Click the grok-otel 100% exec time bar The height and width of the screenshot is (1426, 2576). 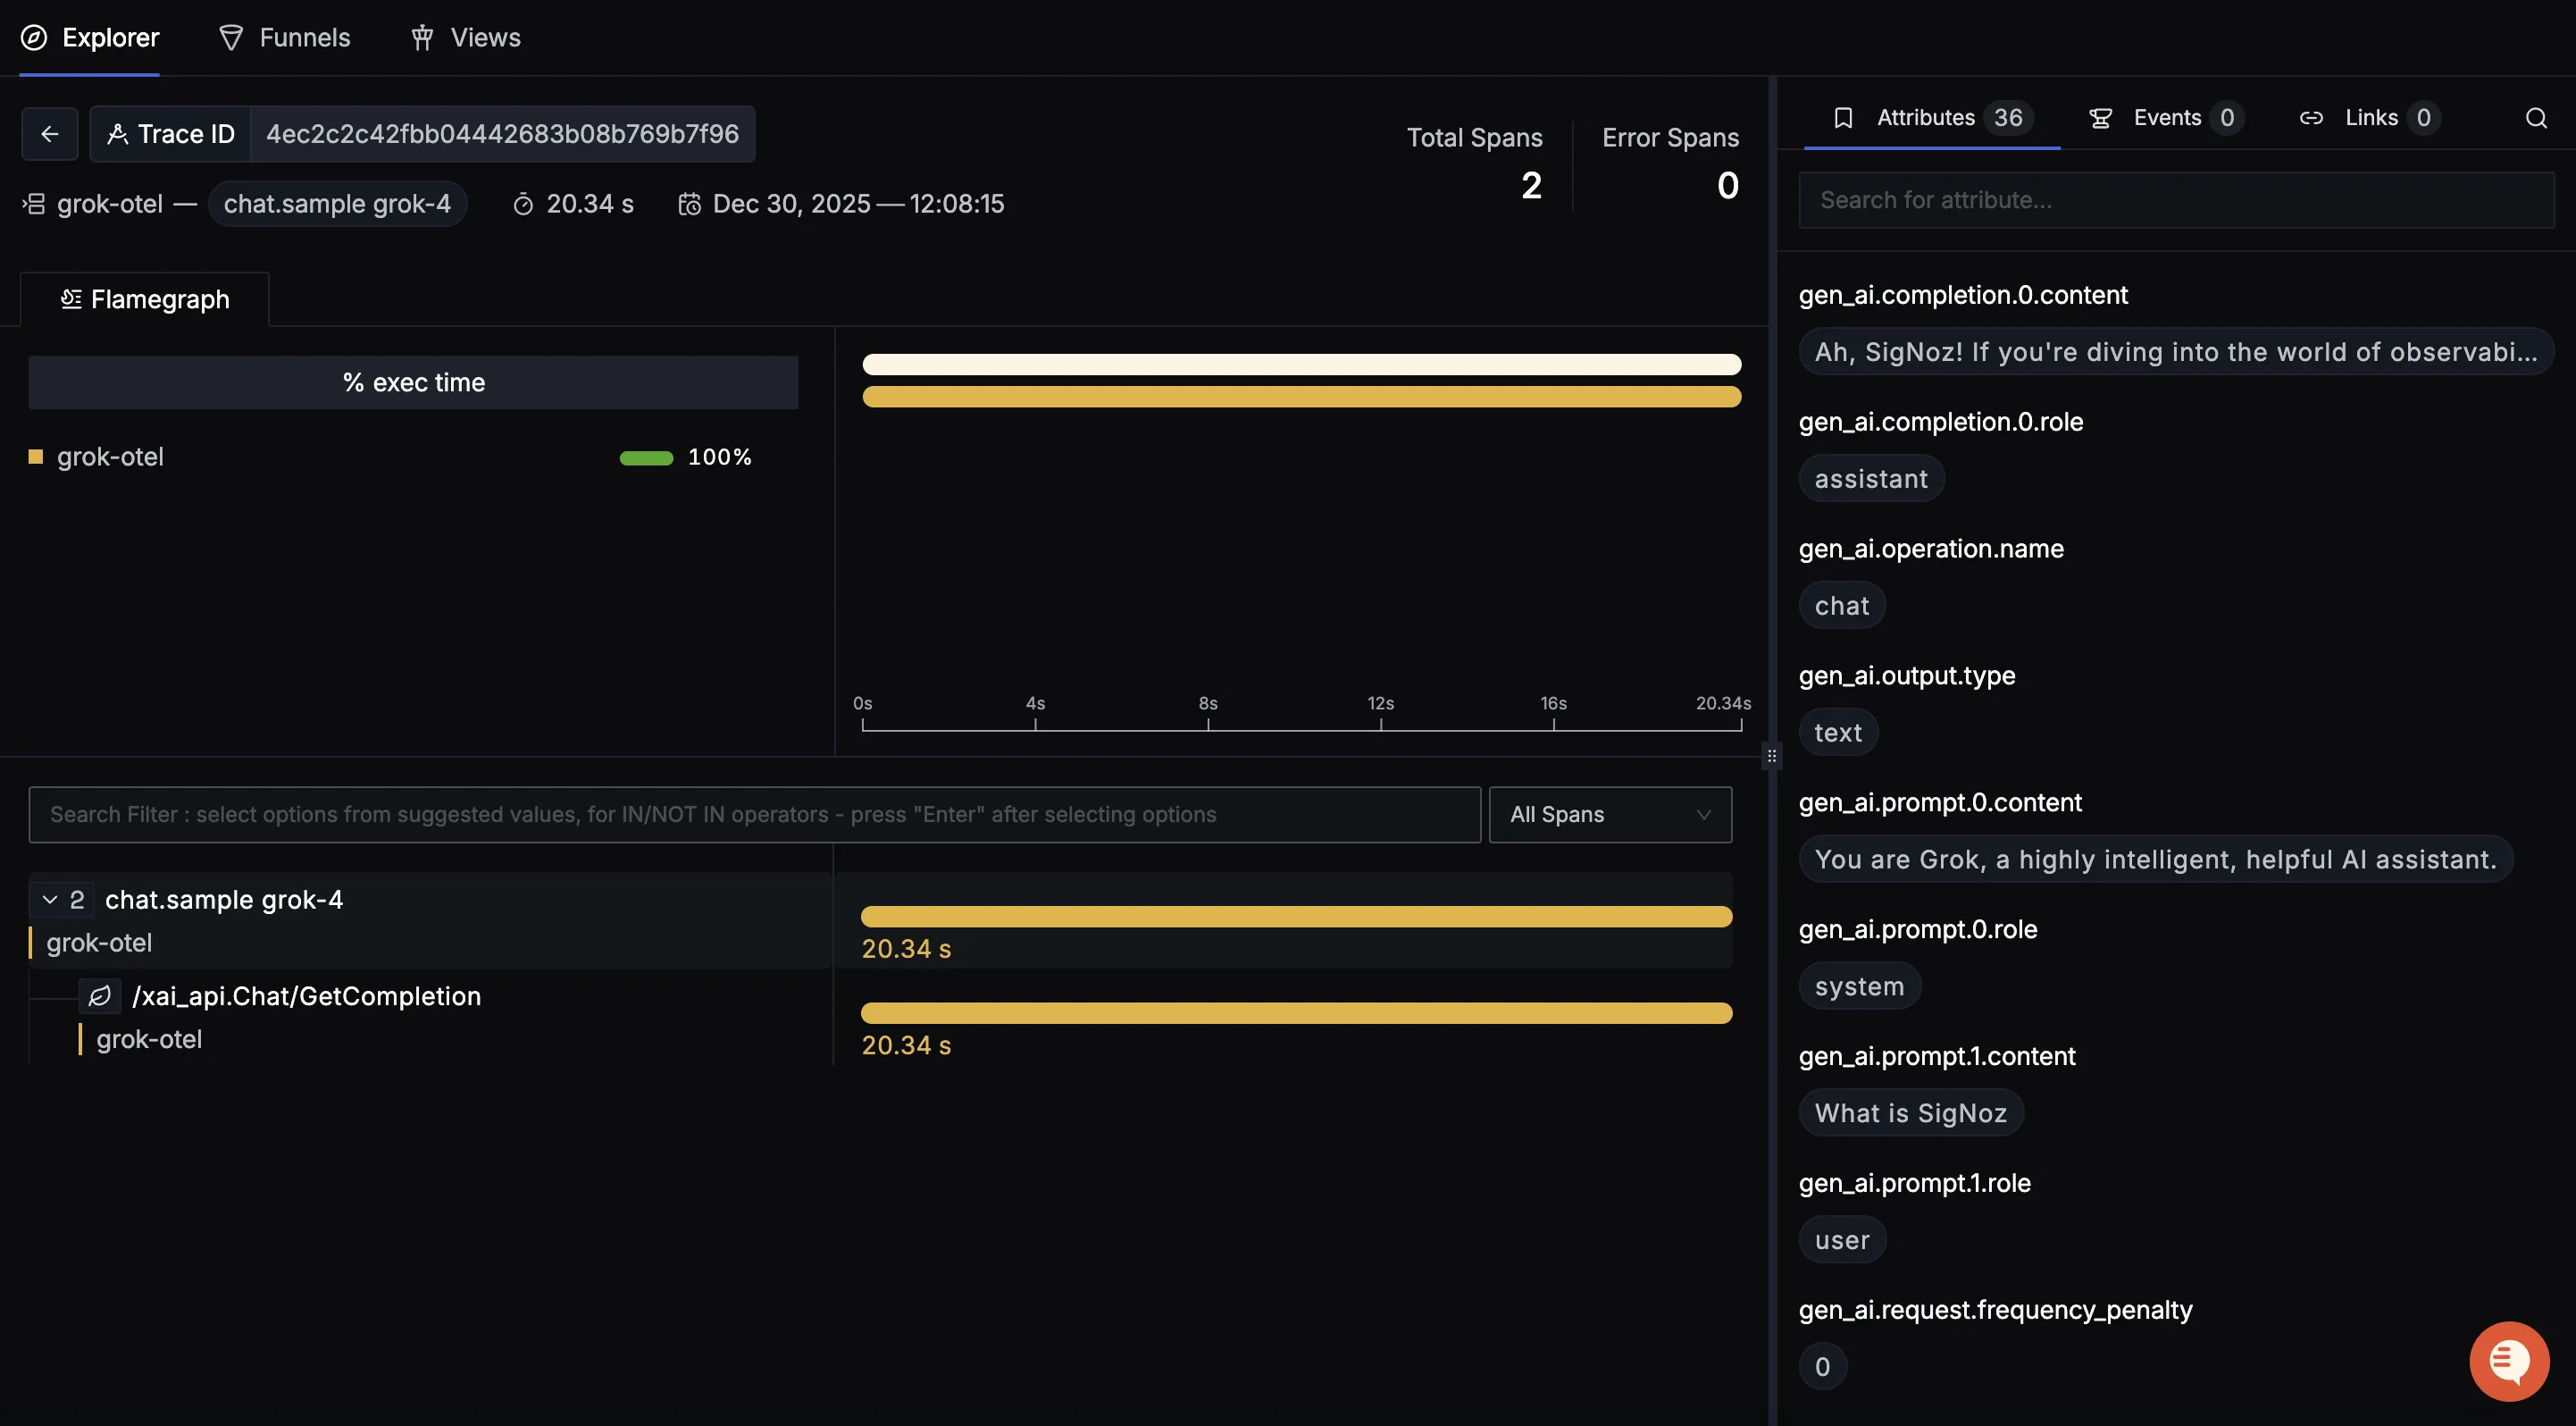645,457
